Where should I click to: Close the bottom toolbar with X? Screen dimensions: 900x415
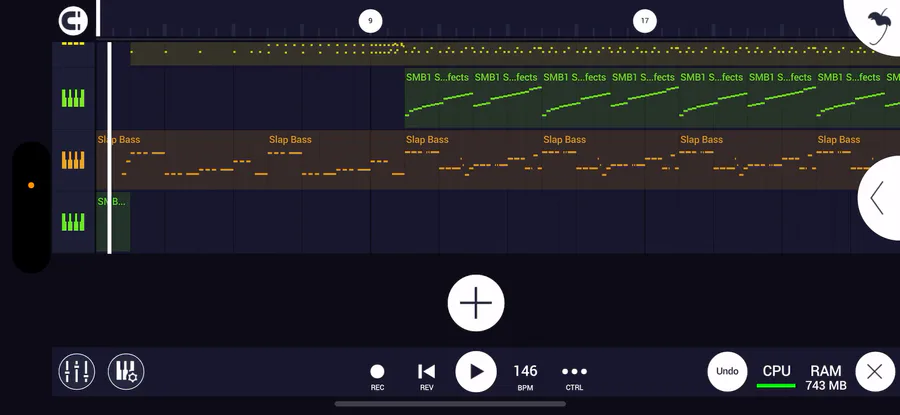pyautogui.click(x=875, y=372)
